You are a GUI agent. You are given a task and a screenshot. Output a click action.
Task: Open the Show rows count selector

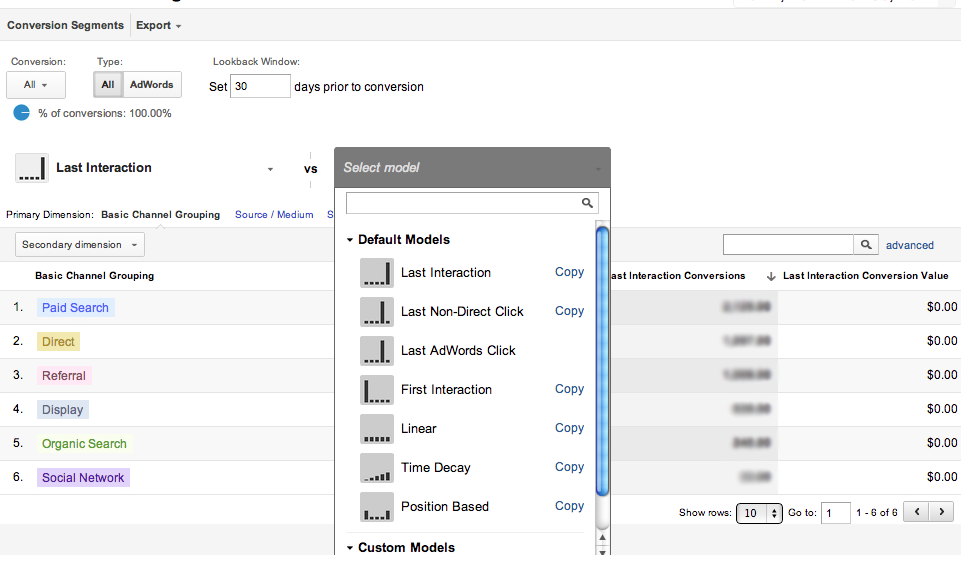point(758,513)
